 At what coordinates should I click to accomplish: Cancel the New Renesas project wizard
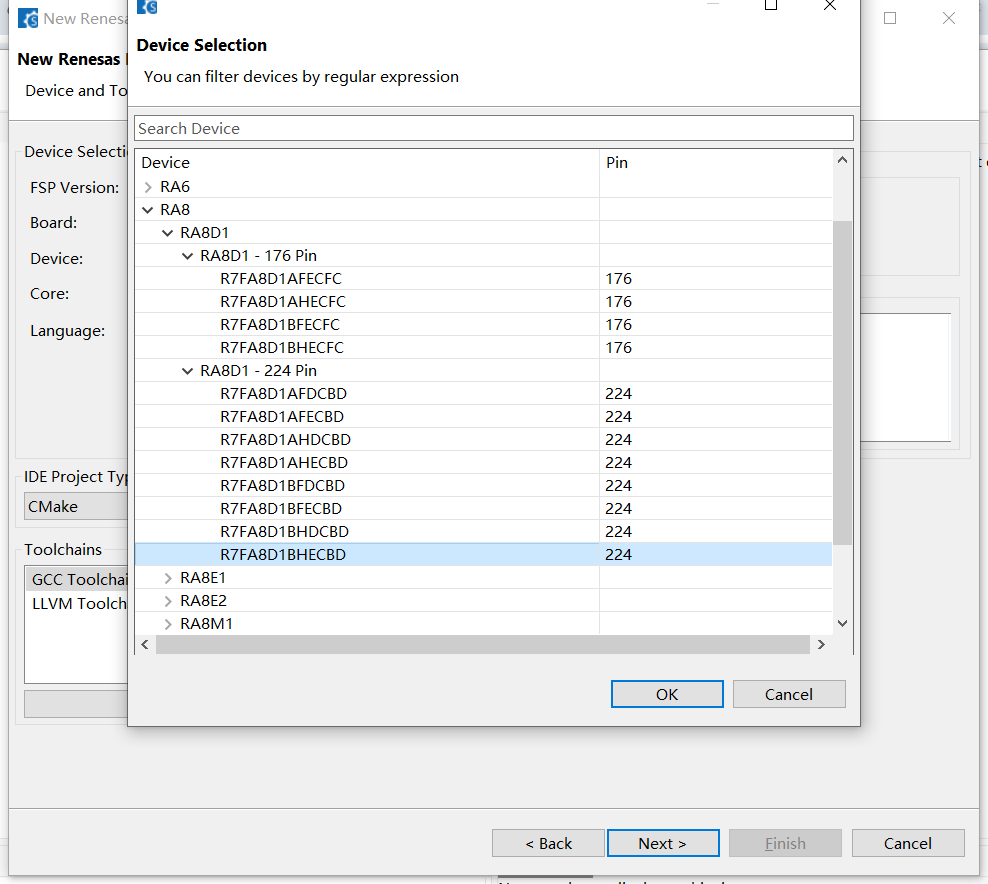pyautogui.click(x=908, y=843)
